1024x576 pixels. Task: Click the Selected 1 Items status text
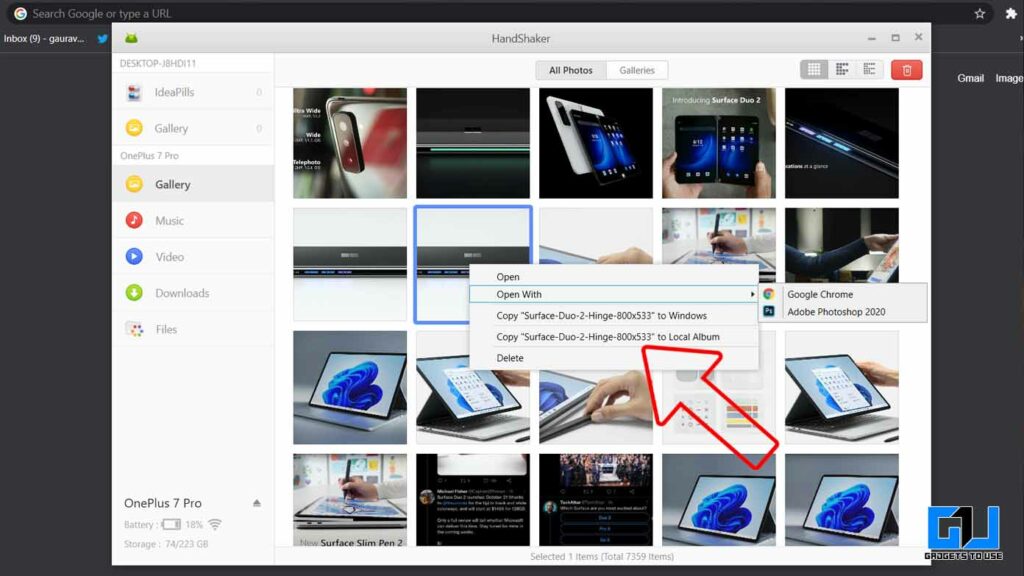pos(602,556)
